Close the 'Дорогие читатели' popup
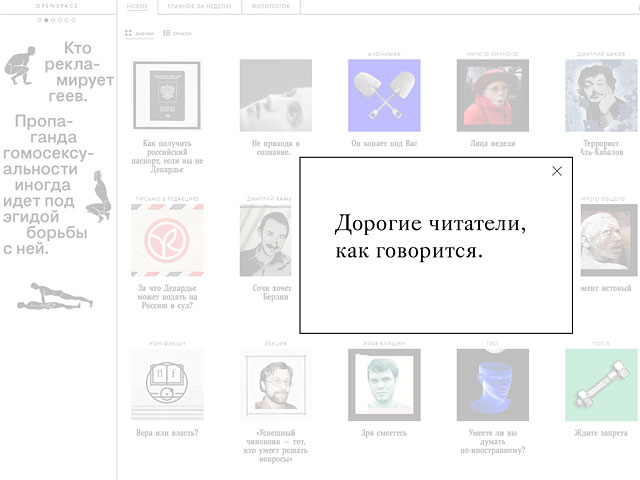 click(x=557, y=171)
